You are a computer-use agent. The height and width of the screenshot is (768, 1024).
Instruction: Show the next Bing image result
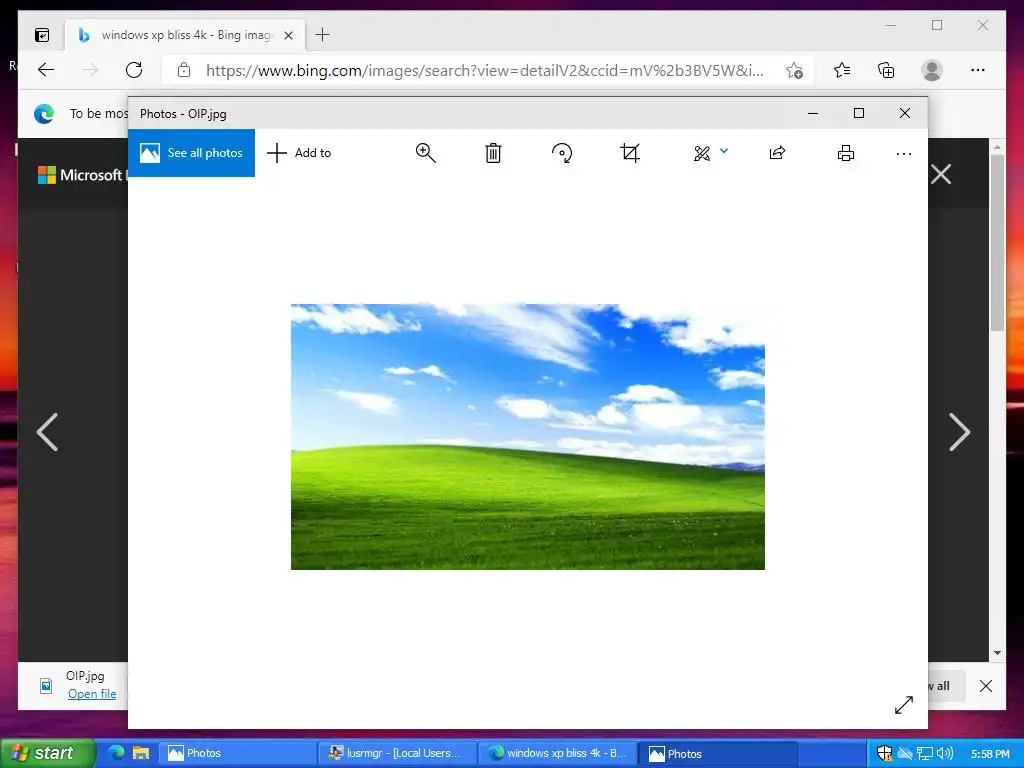[x=959, y=432]
